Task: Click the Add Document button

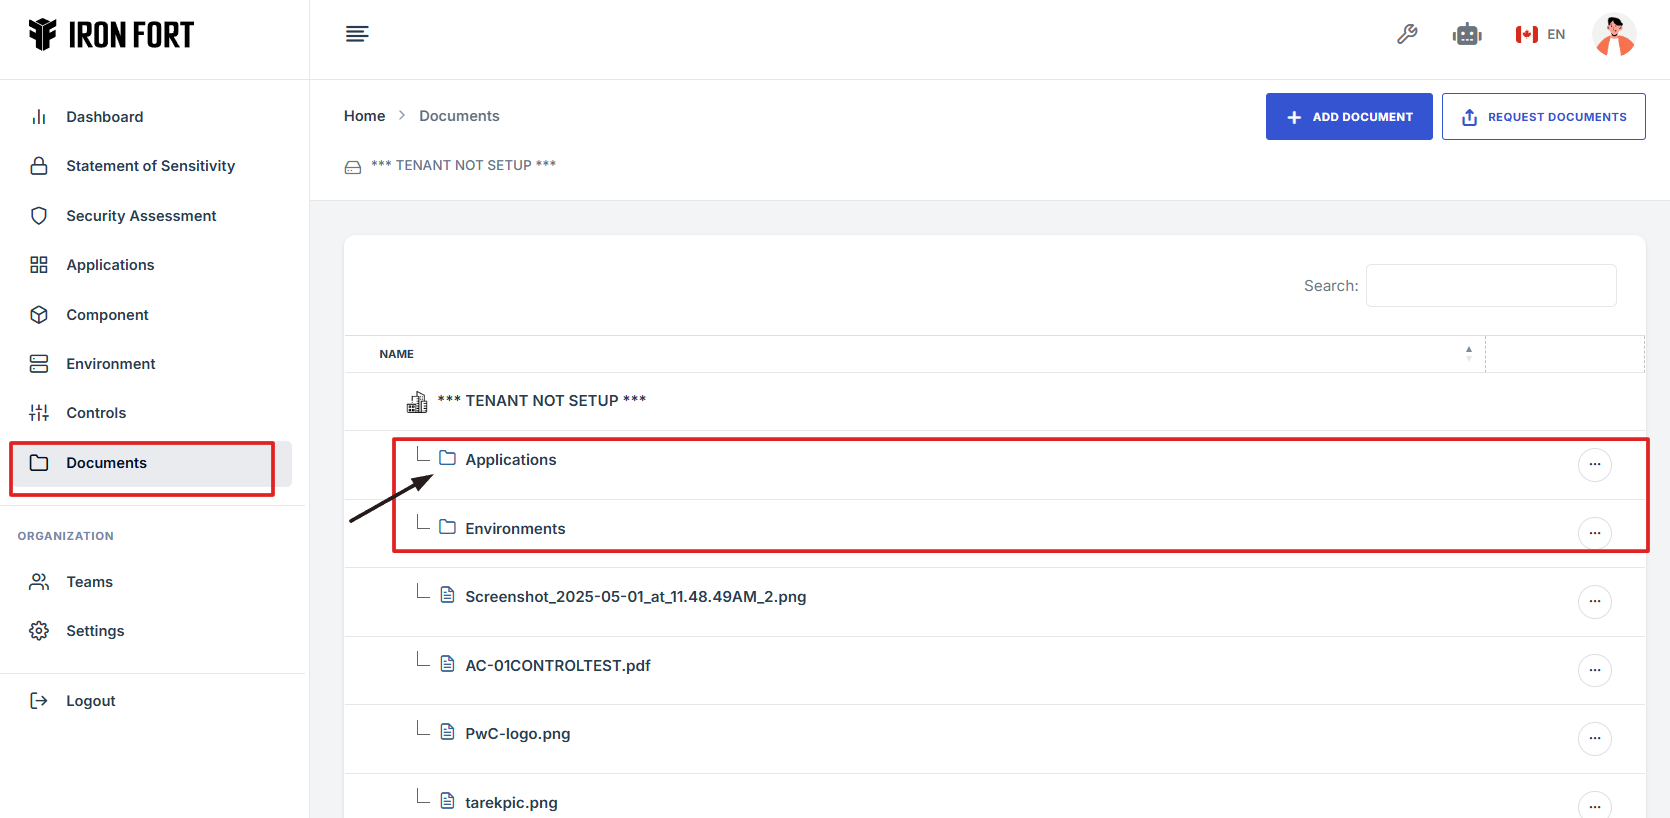Action: (1348, 117)
